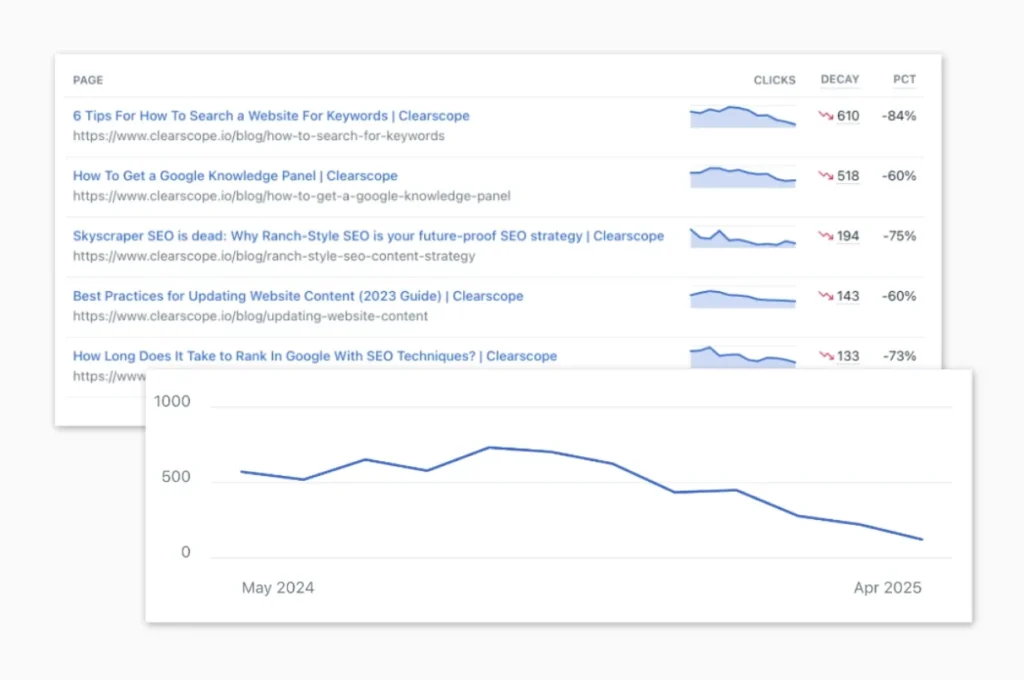The width and height of the screenshot is (1024, 680).
Task: Click the Apr 2025 axis label
Action: click(x=887, y=588)
